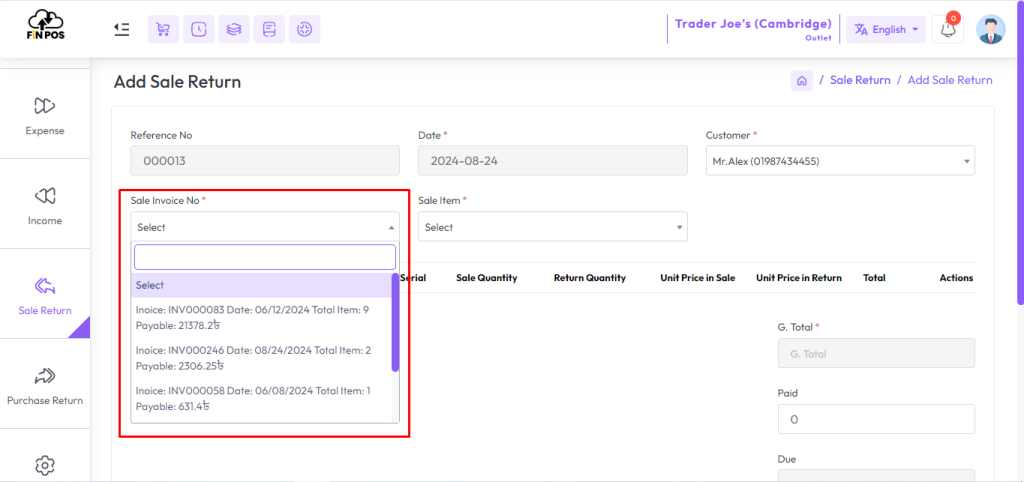Follow the Sale Return breadcrumb link

[x=859, y=80]
